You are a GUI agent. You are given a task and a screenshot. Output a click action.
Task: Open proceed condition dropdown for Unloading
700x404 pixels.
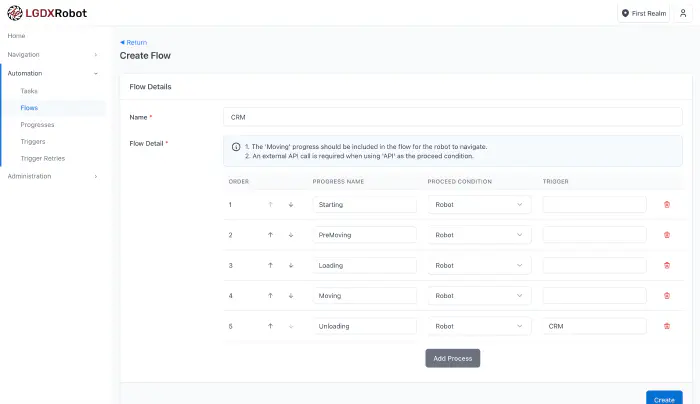478,326
